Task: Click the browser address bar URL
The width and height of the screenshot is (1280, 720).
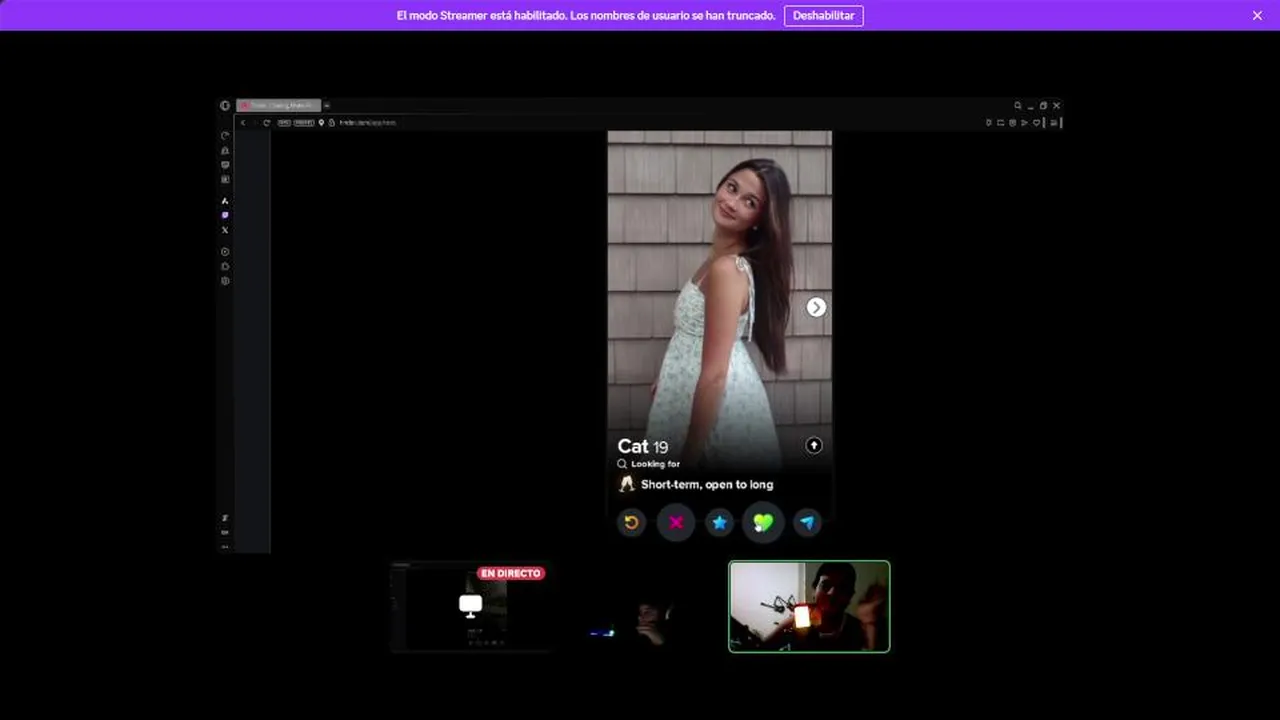Action: [x=368, y=123]
